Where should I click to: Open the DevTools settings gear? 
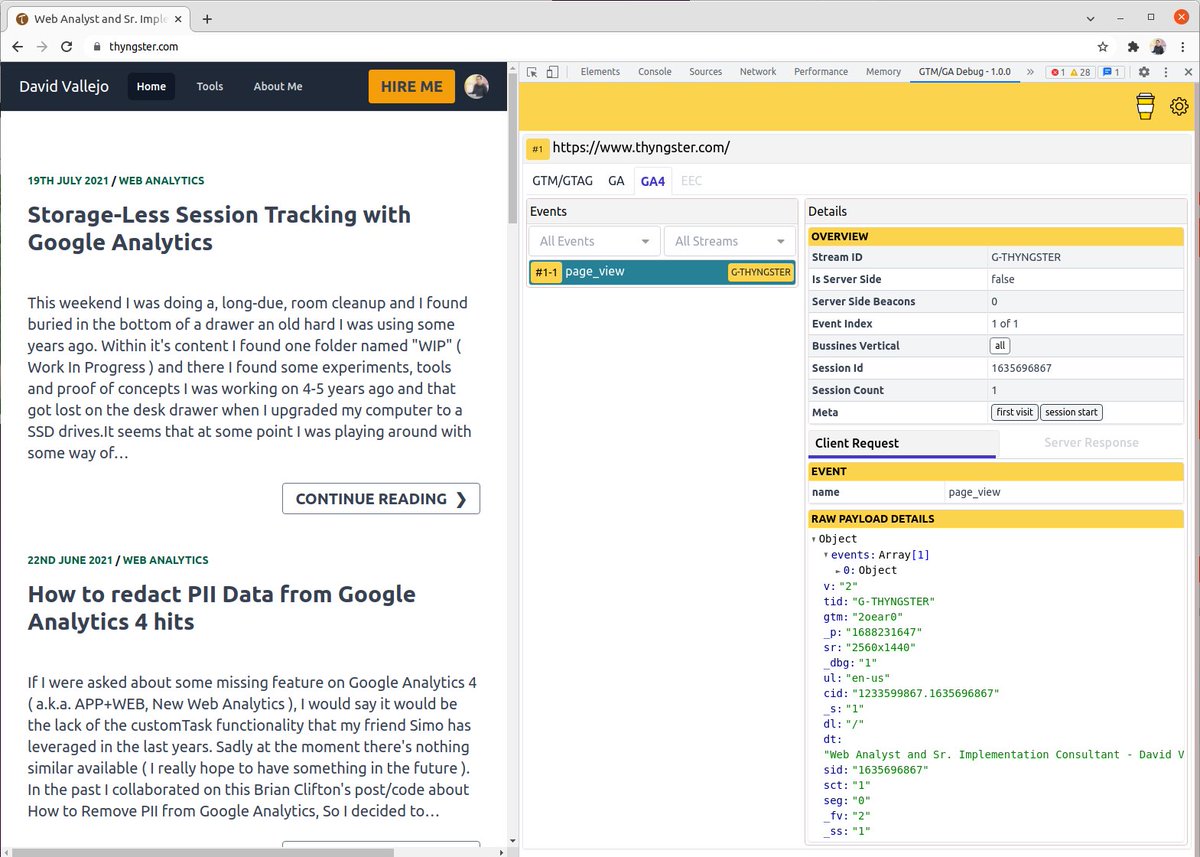[1144, 72]
